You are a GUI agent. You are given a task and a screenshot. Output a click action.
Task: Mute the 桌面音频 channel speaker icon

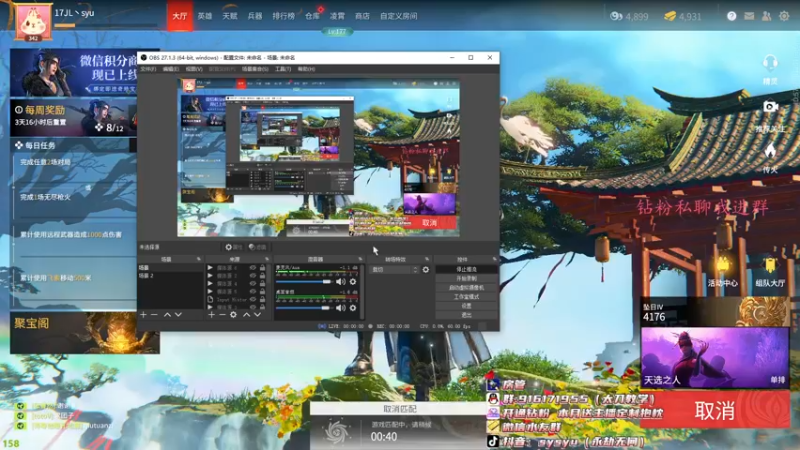tap(341, 308)
